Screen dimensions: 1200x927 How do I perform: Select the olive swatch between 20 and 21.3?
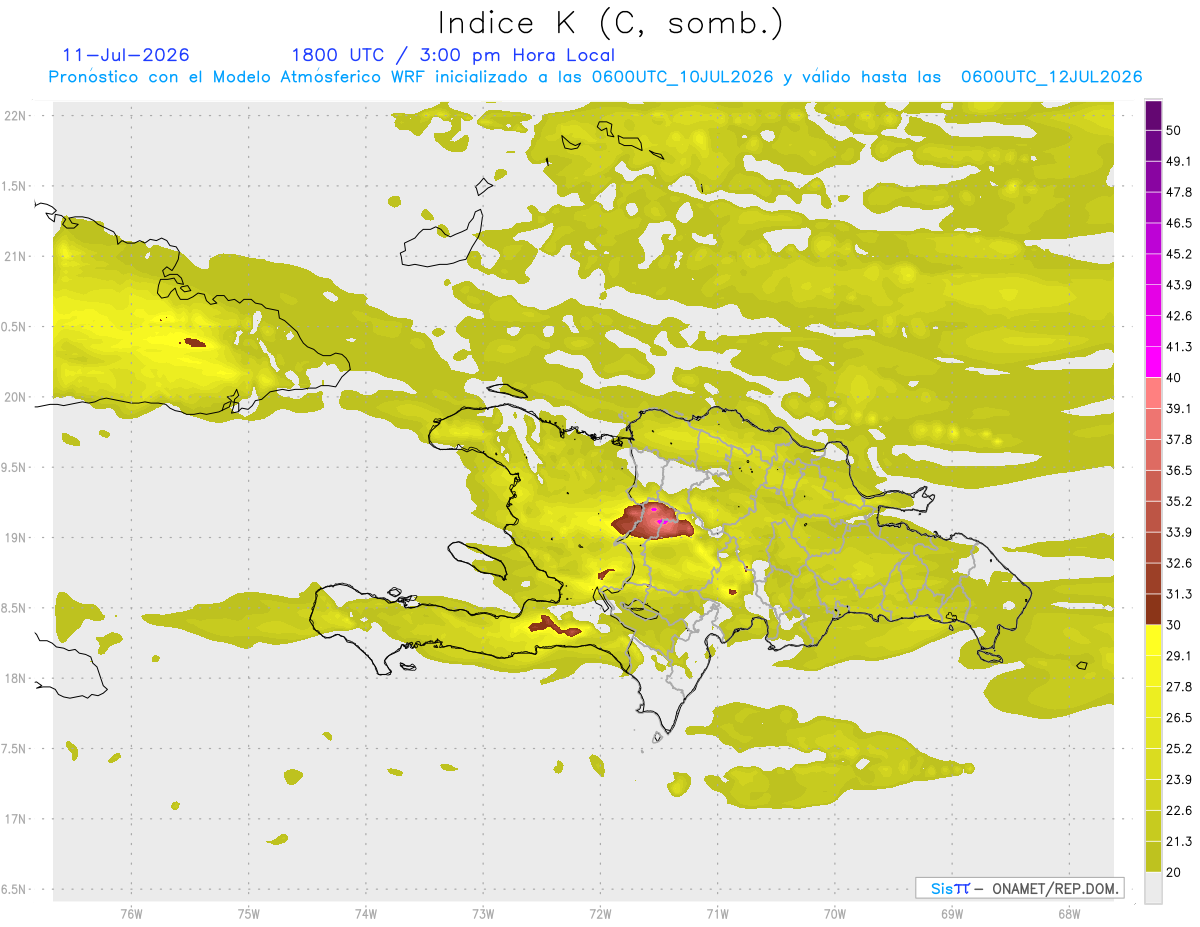[1153, 856]
